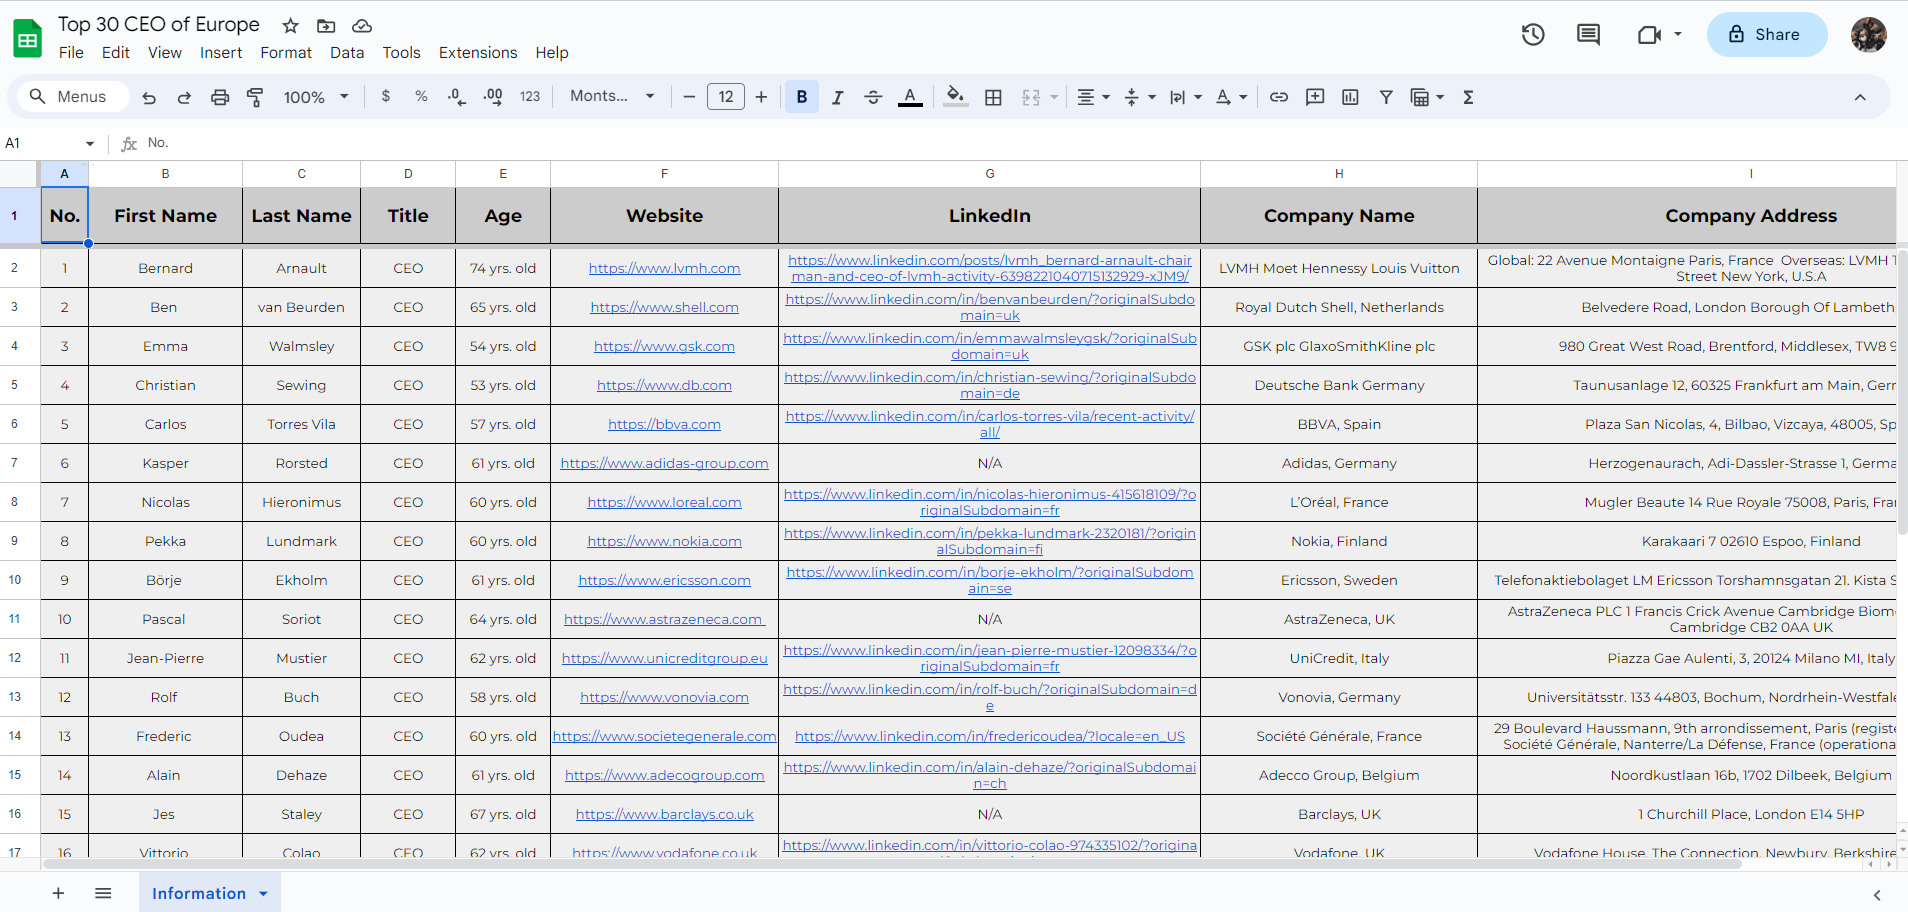Image resolution: width=1908 pixels, height=912 pixels.
Task: Open the Edit menu
Action: 116,53
